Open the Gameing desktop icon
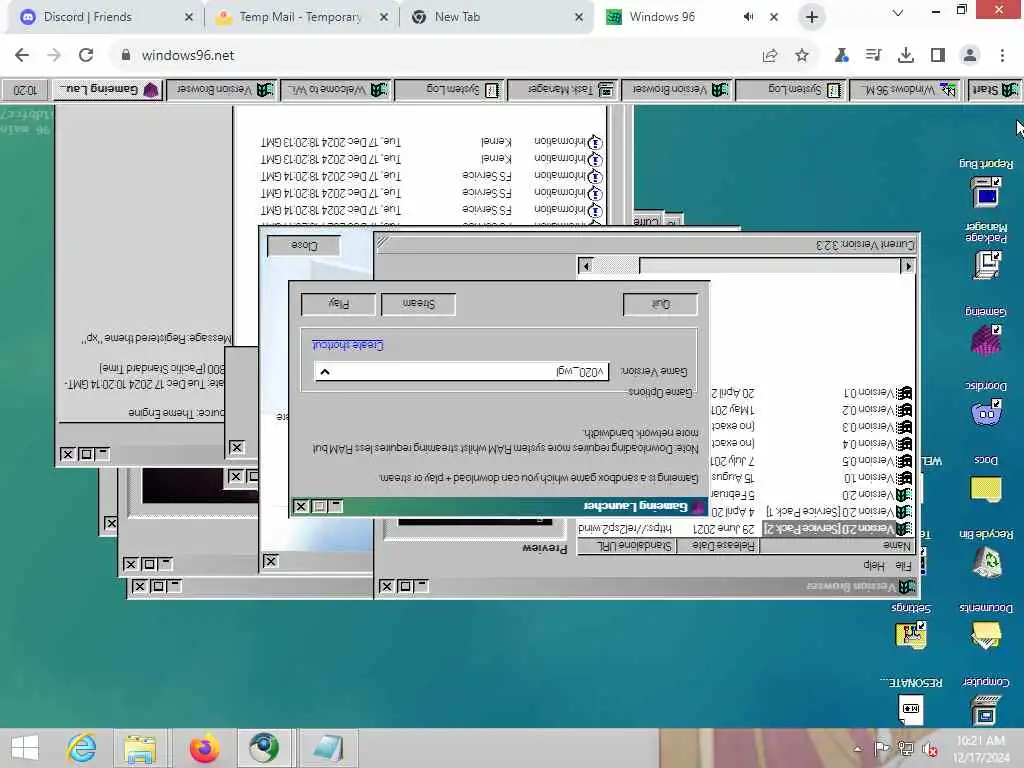This screenshot has height=768, width=1024. pos(985,340)
